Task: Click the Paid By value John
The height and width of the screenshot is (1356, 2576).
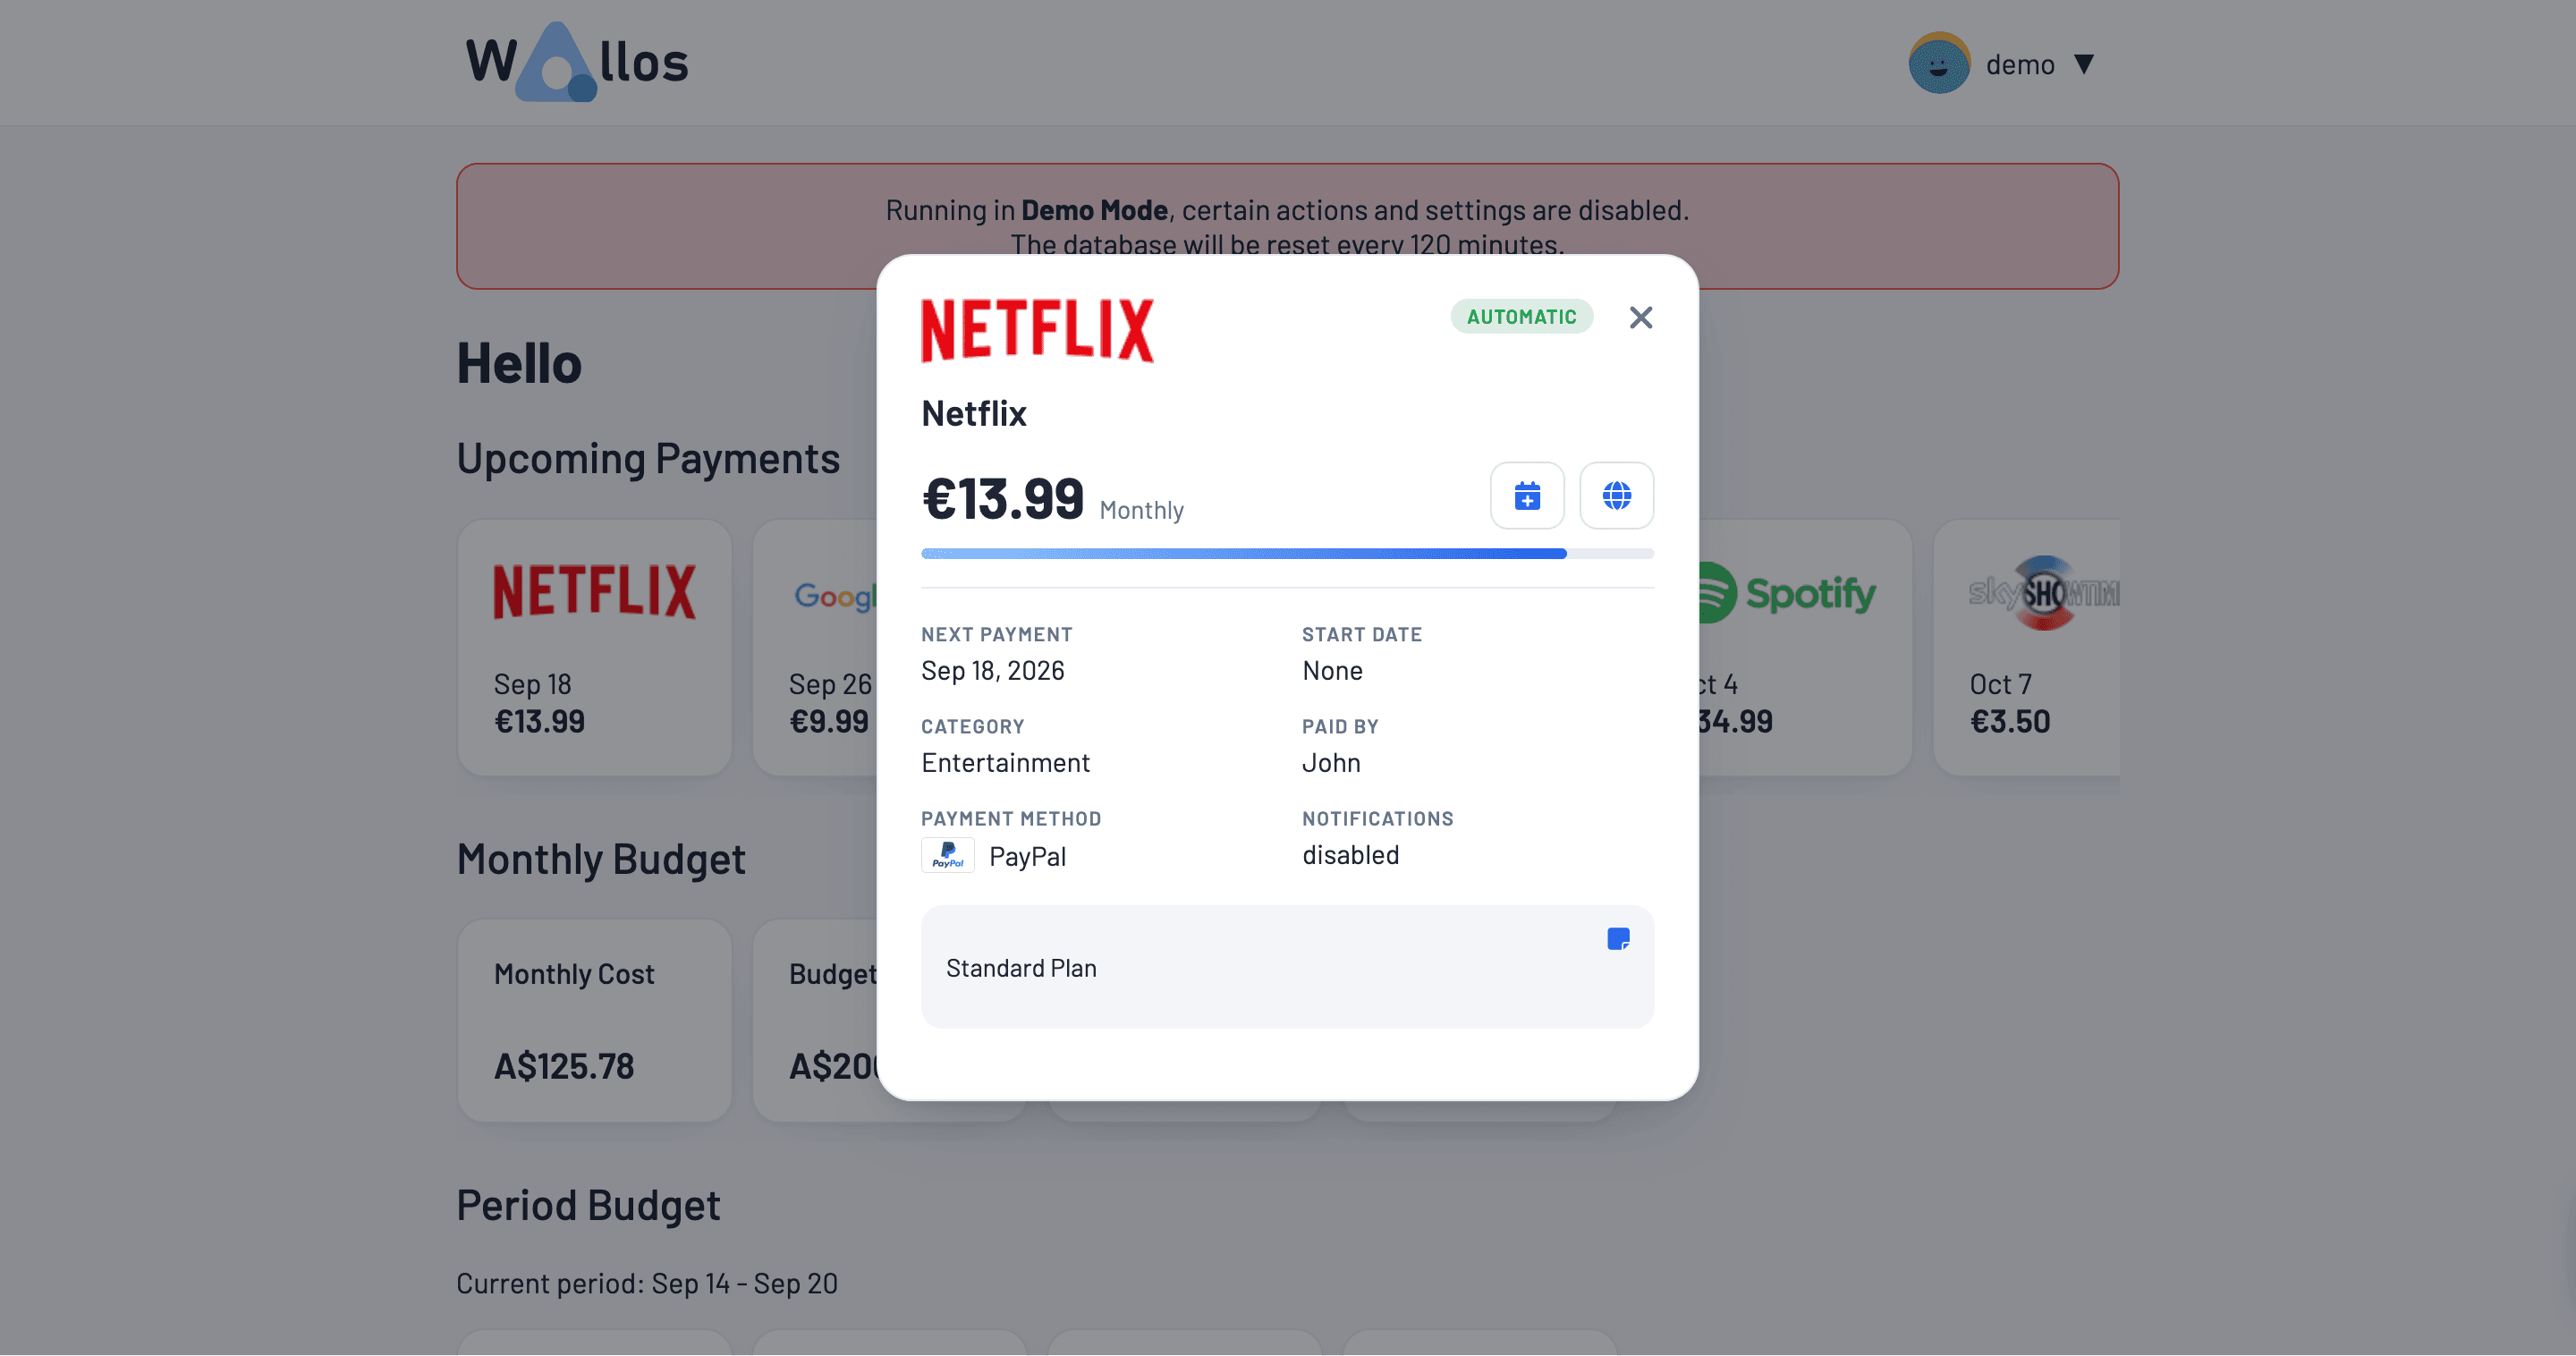Action: (1331, 763)
